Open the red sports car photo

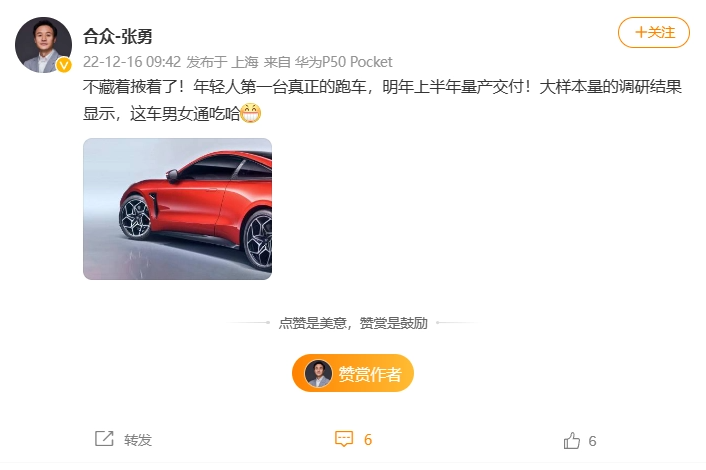(x=177, y=209)
